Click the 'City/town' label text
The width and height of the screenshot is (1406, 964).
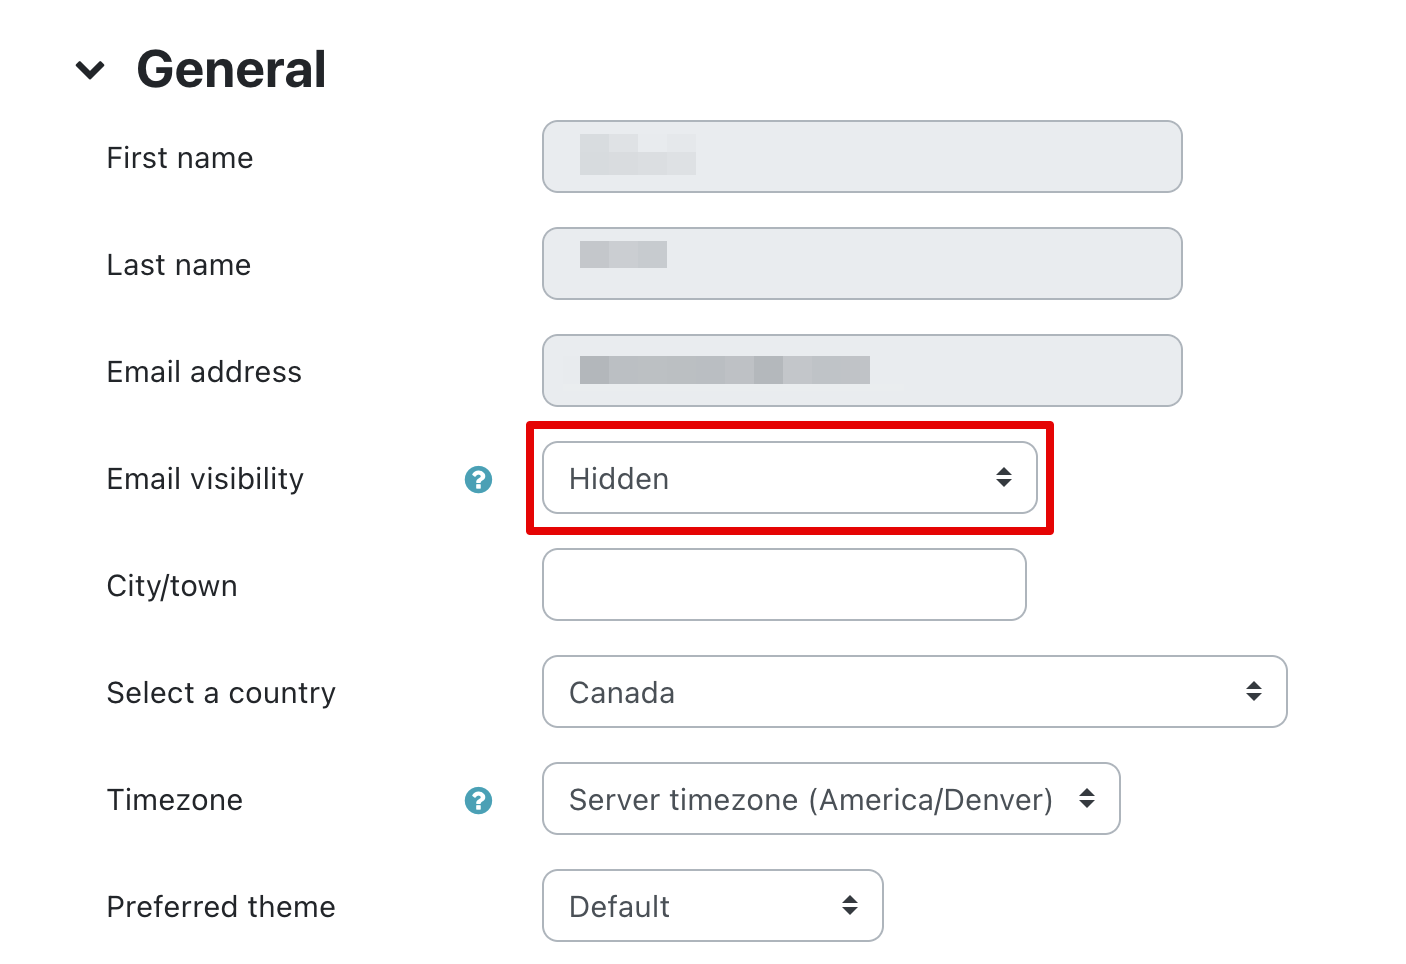pos(172,586)
